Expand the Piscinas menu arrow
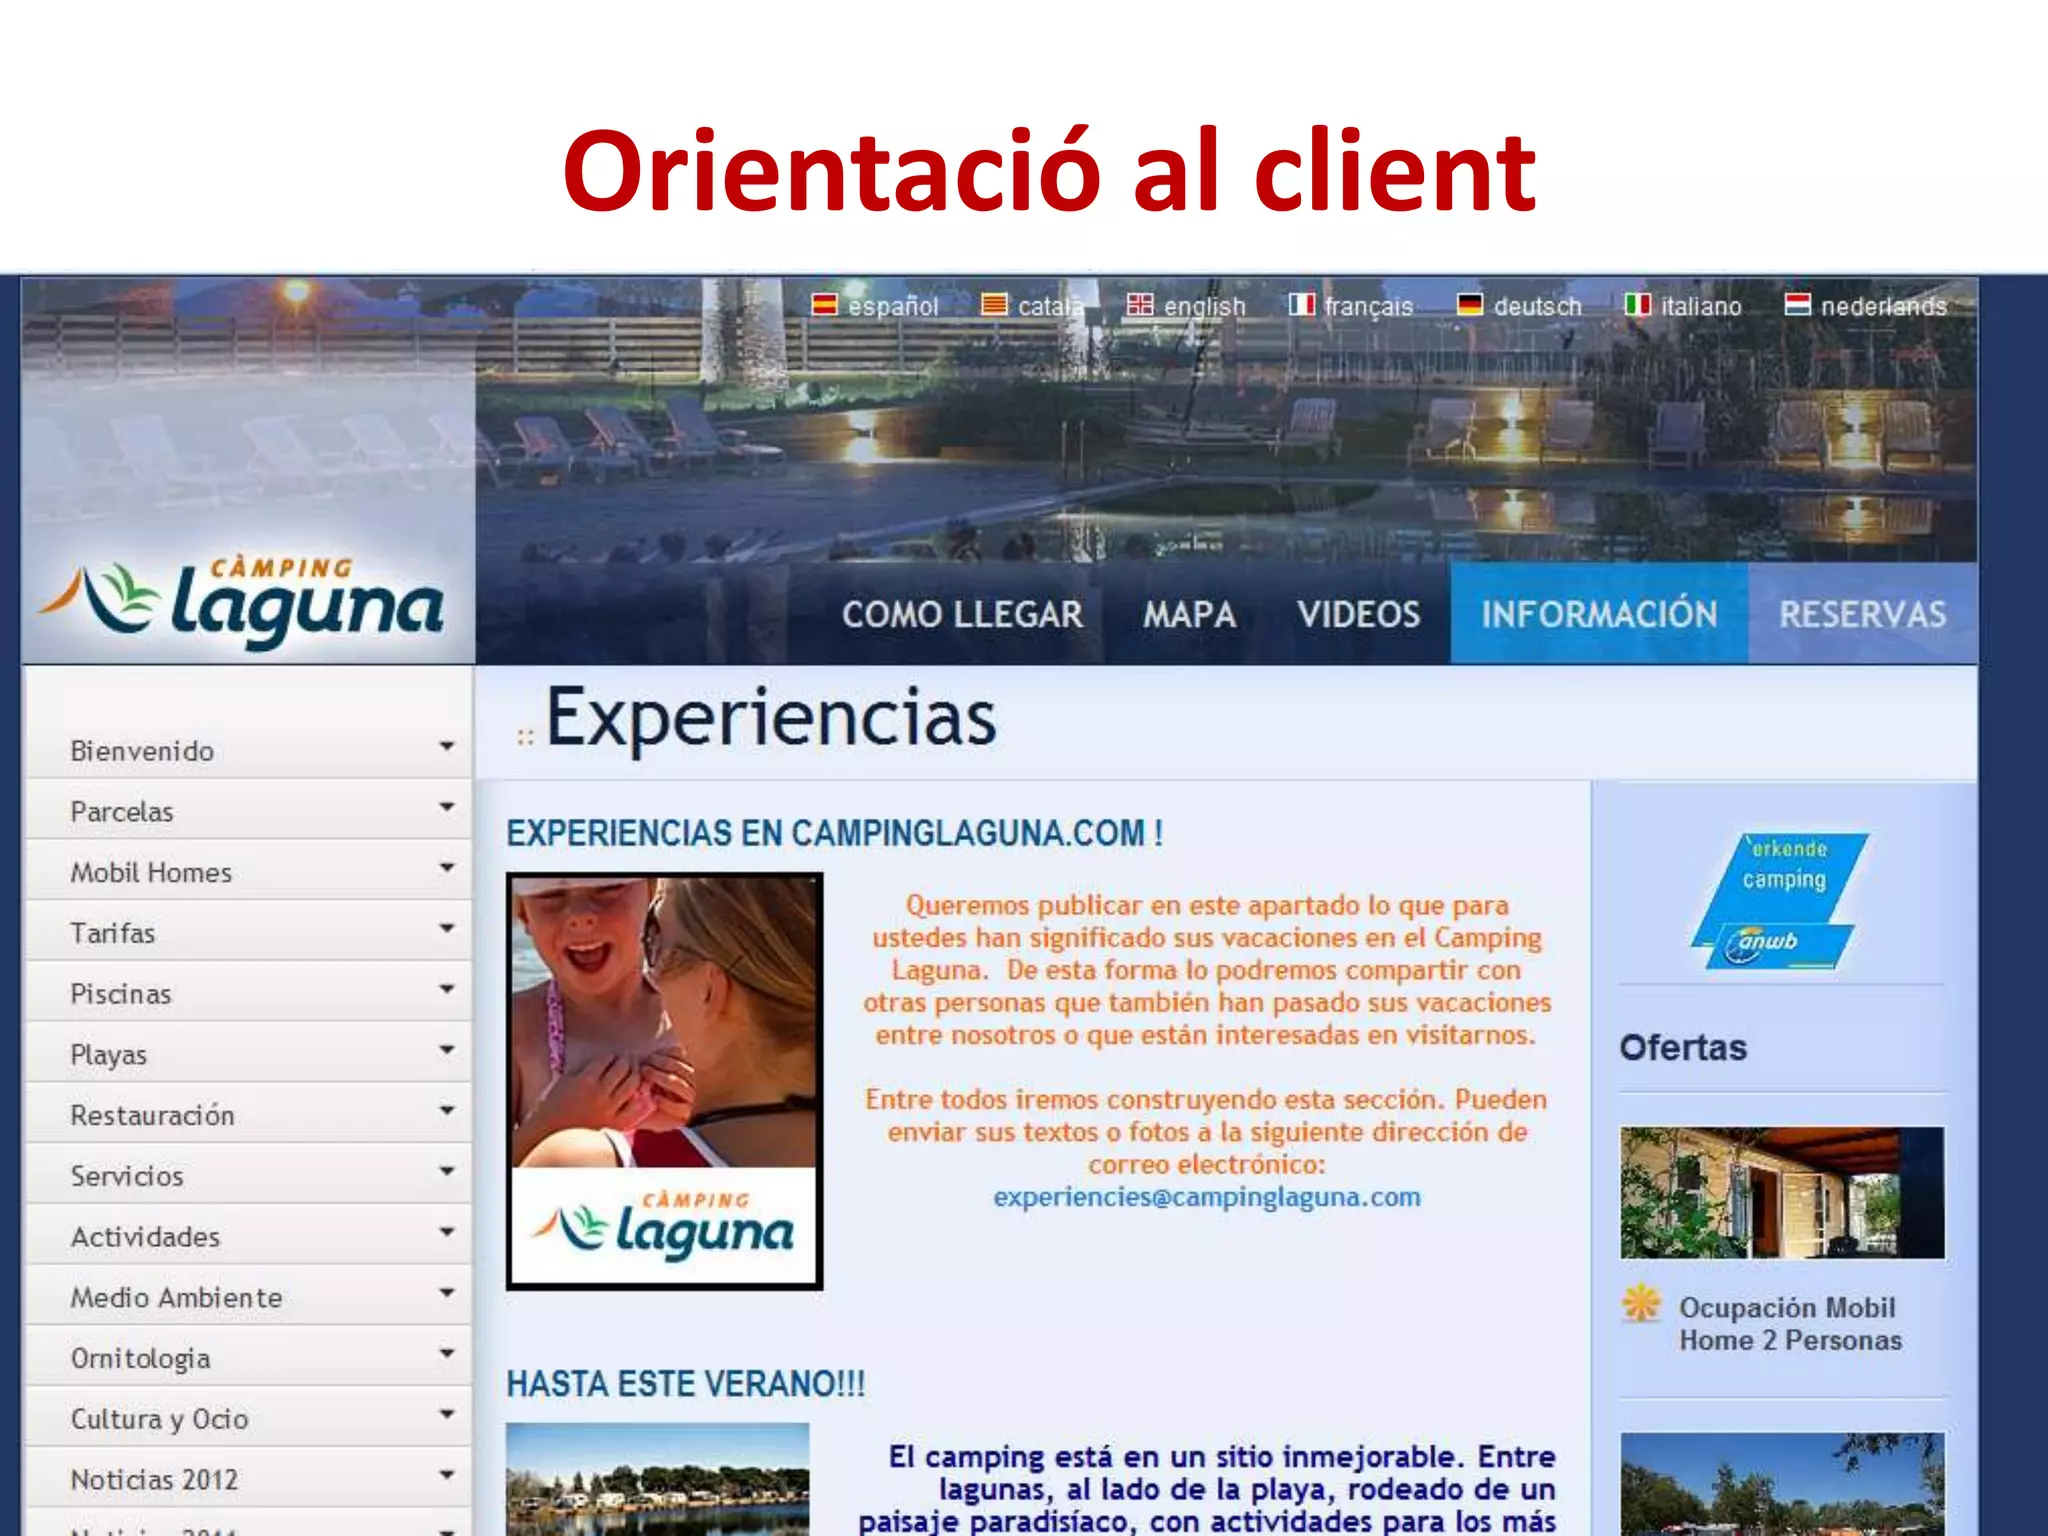This screenshot has width=2048, height=1536. click(447, 989)
